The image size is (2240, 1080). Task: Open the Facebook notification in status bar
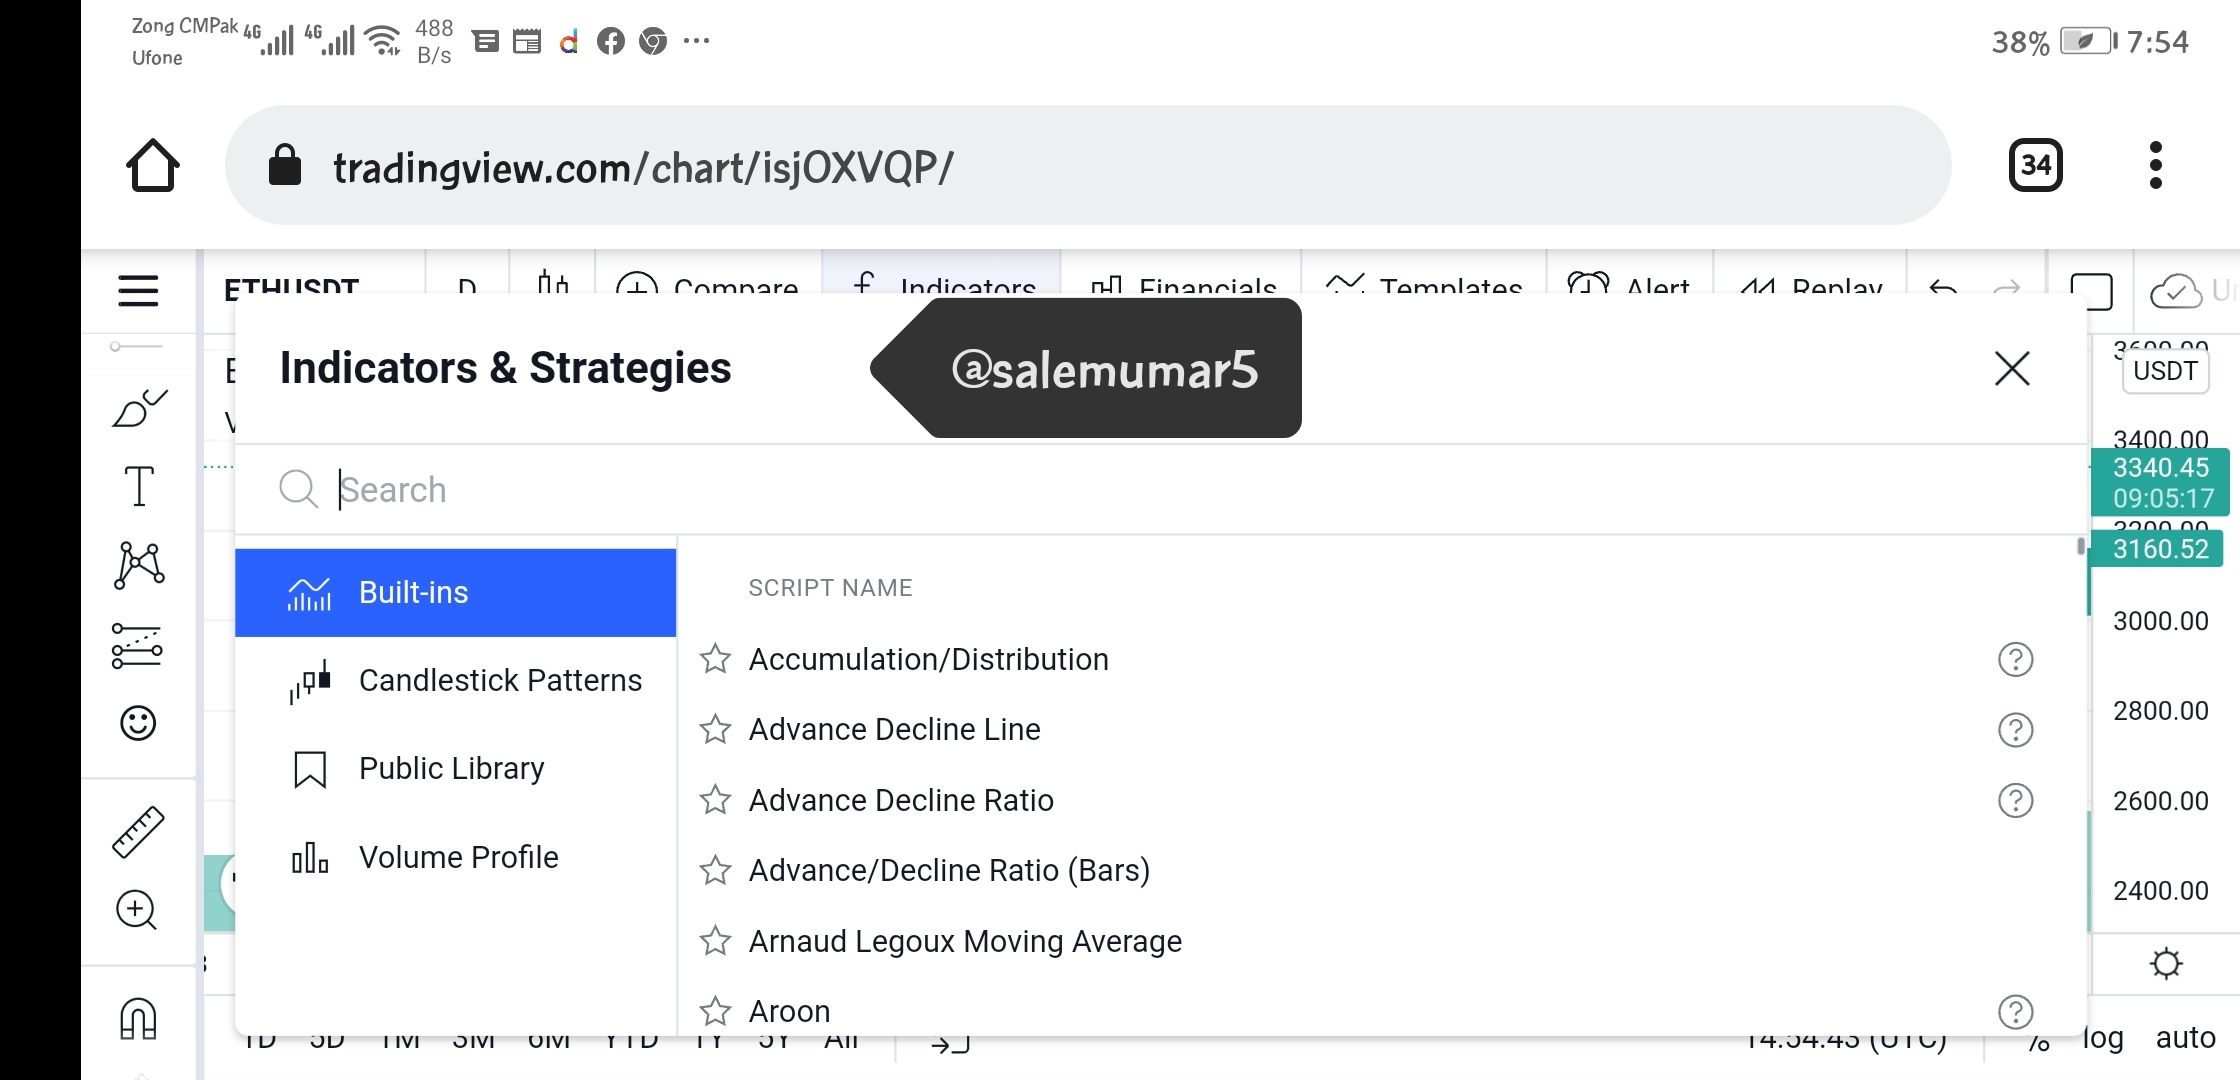[x=610, y=41]
